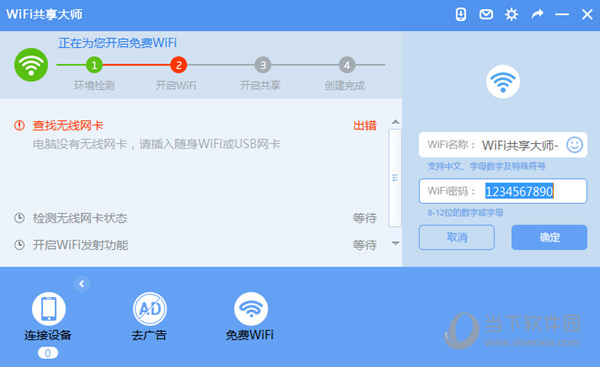Click the blue WiFi logo in right panel
600x367 pixels.
click(503, 82)
